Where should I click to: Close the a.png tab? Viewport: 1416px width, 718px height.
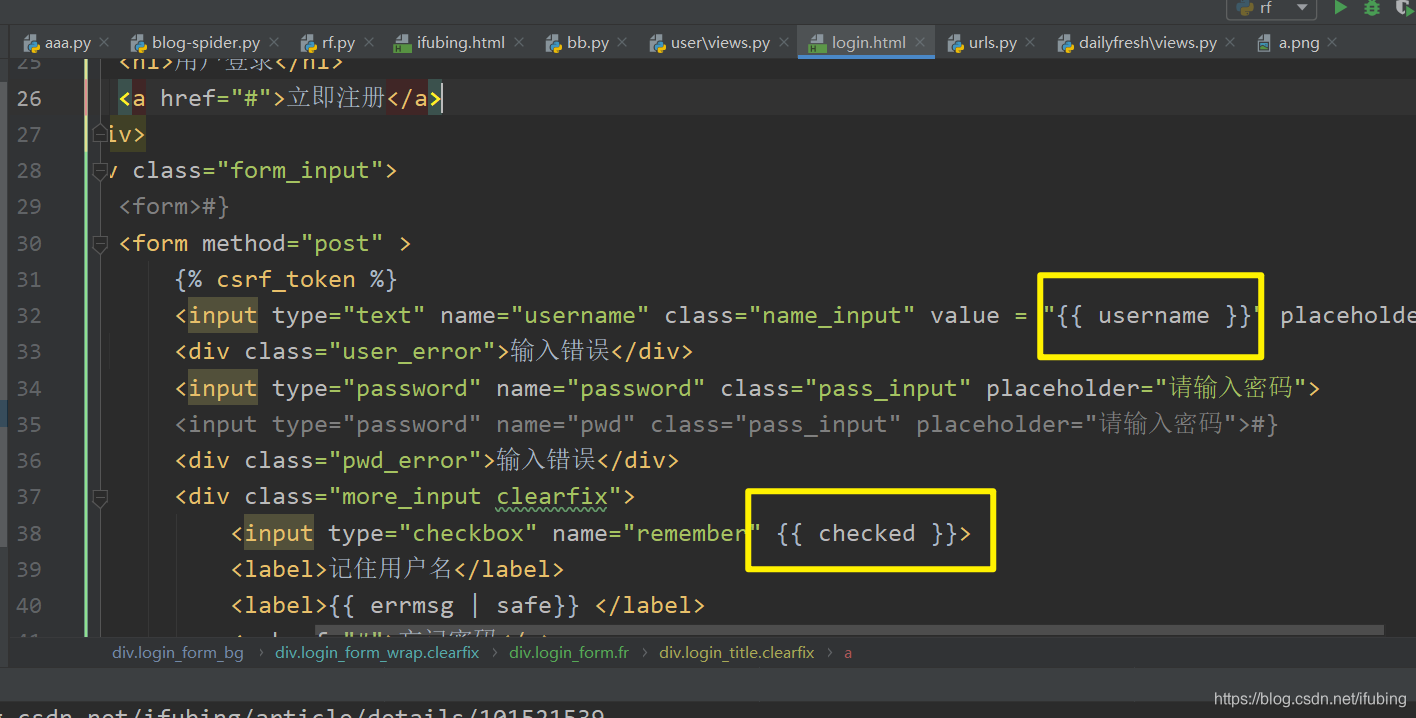[1332, 43]
